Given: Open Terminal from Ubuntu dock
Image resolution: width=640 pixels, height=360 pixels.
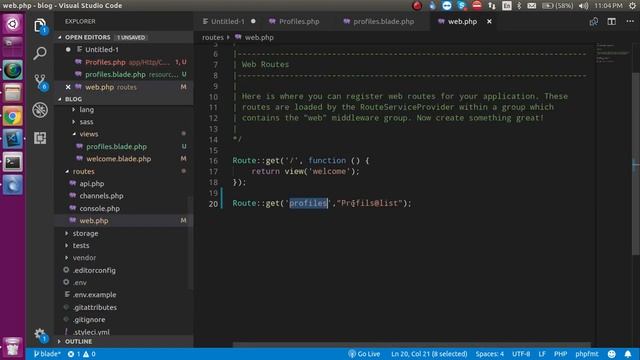Looking at the screenshot, I should point(13,162).
